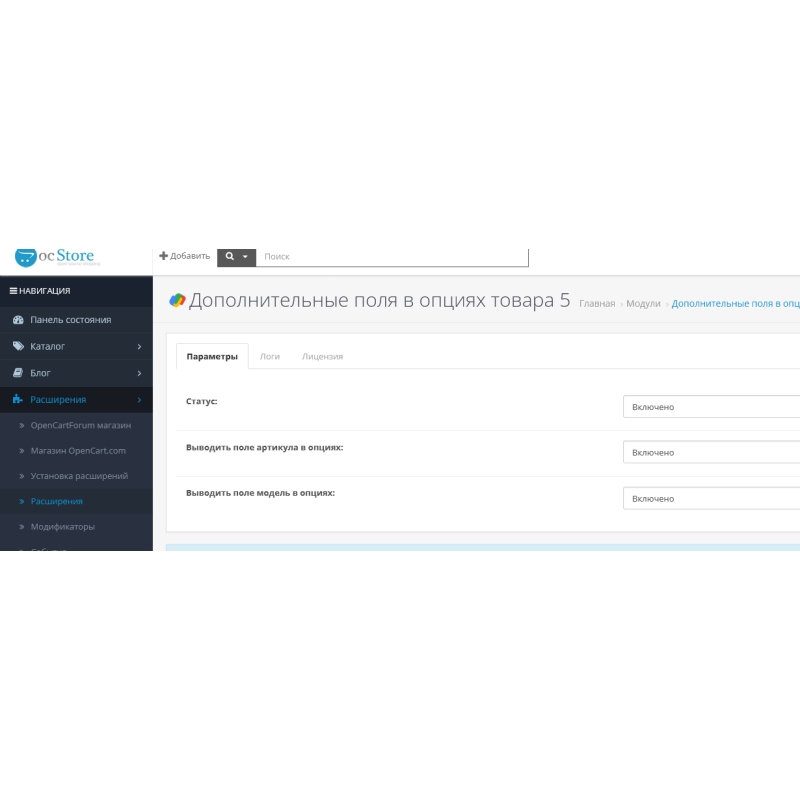Open Модификаторы in the sidebar
This screenshot has width=800, height=800.
(x=62, y=526)
